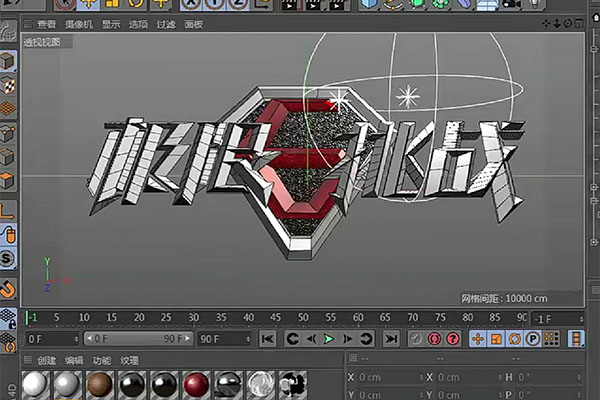Viewport: 600px width, 400px height.
Task: Click Keyframe Selection question mark button
Action: (453, 339)
